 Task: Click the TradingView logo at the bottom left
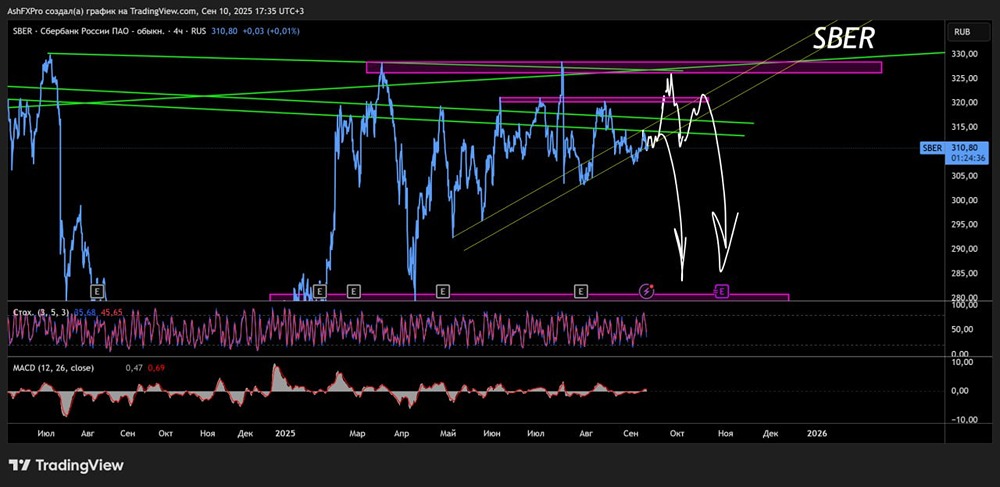(x=66, y=465)
